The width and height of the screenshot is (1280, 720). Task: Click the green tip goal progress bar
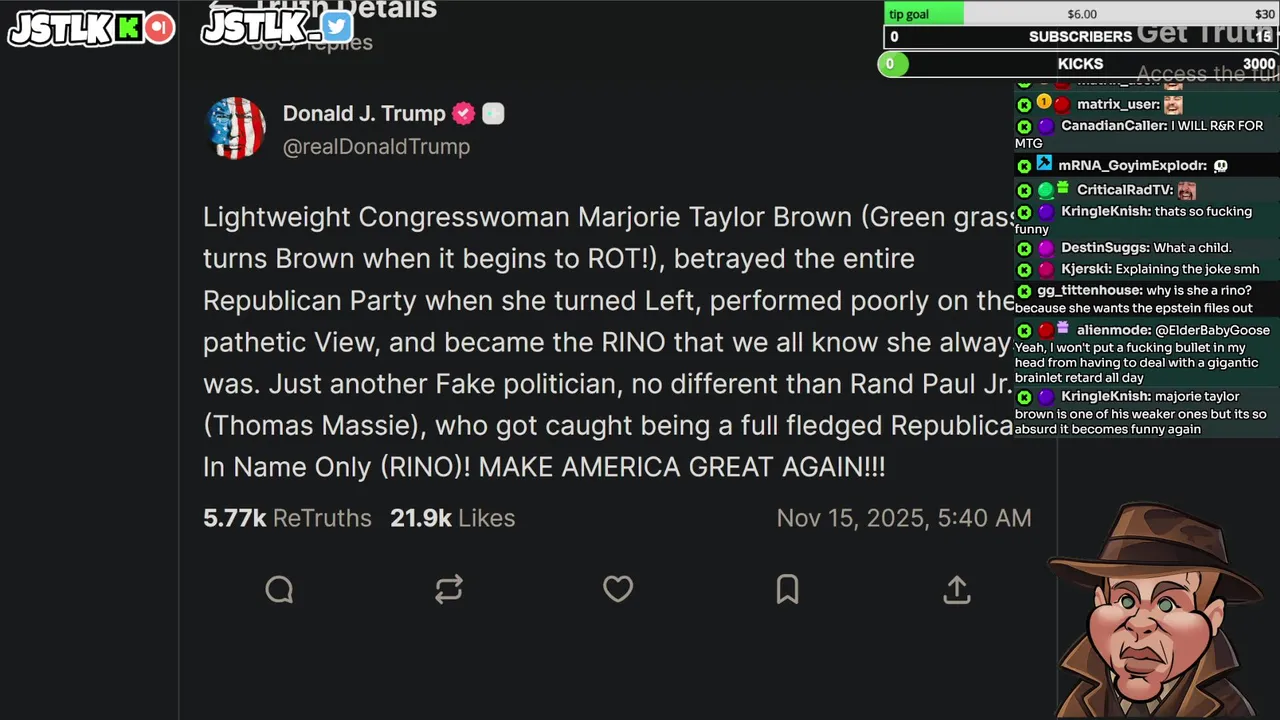pos(924,14)
